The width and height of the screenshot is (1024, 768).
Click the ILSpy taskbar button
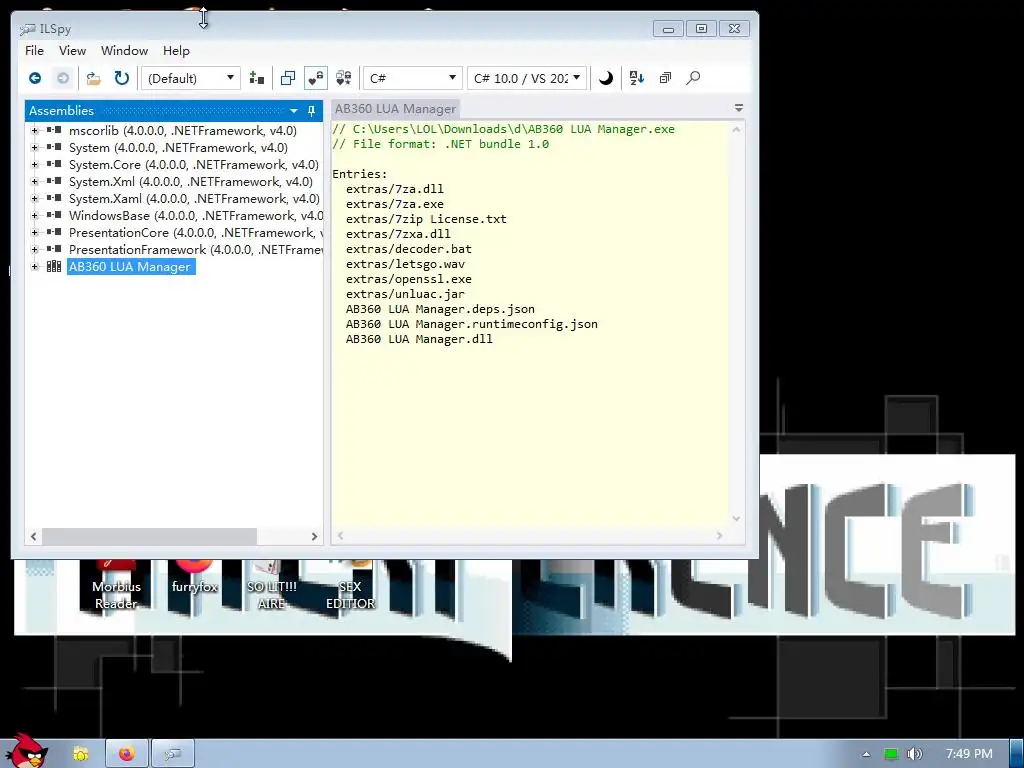pyautogui.click(x=172, y=754)
